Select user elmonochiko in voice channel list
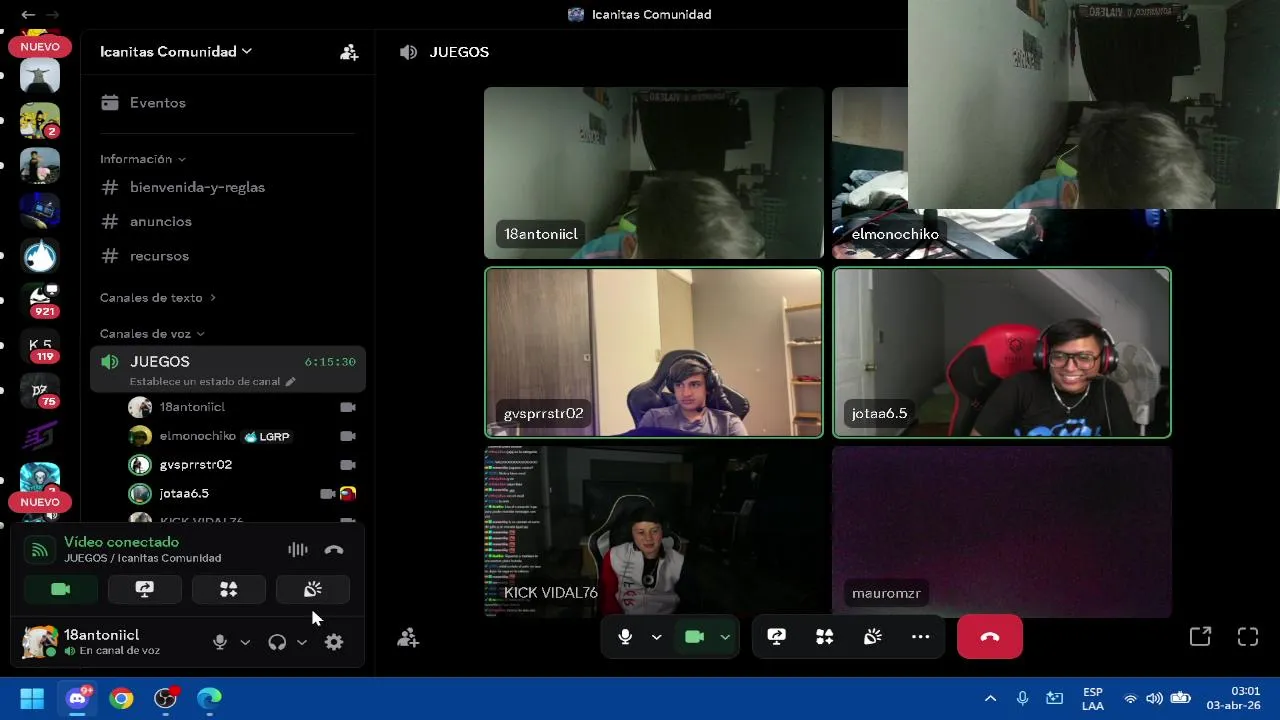 coord(243,436)
